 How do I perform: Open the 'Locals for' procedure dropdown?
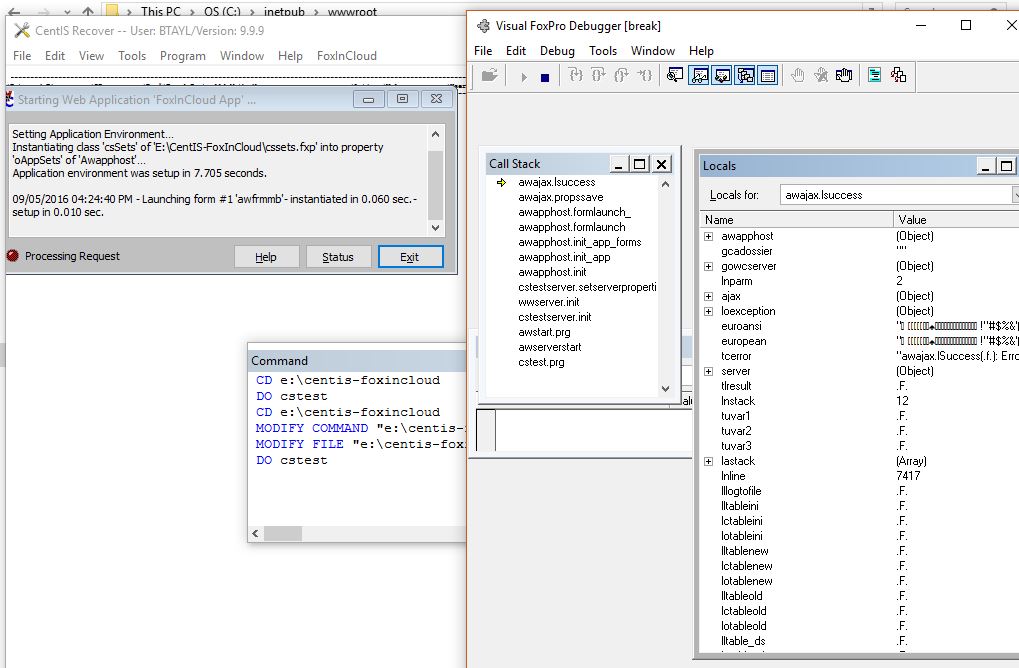(x=1016, y=195)
